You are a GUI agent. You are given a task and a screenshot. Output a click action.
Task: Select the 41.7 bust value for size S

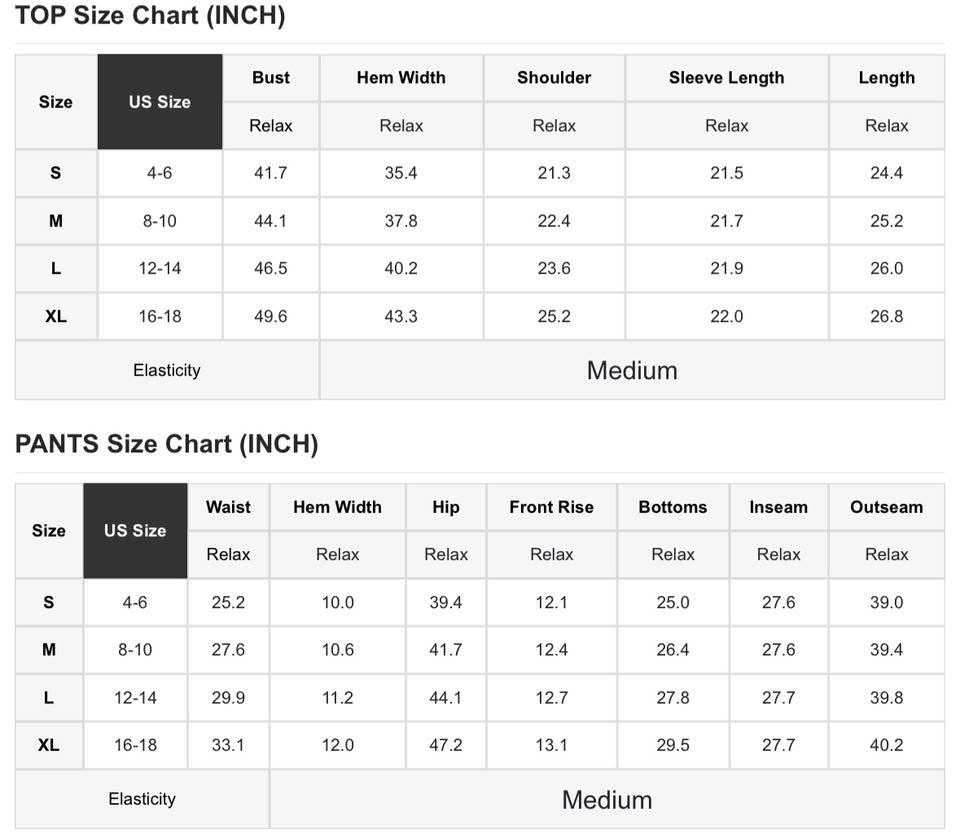click(x=271, y=173)
